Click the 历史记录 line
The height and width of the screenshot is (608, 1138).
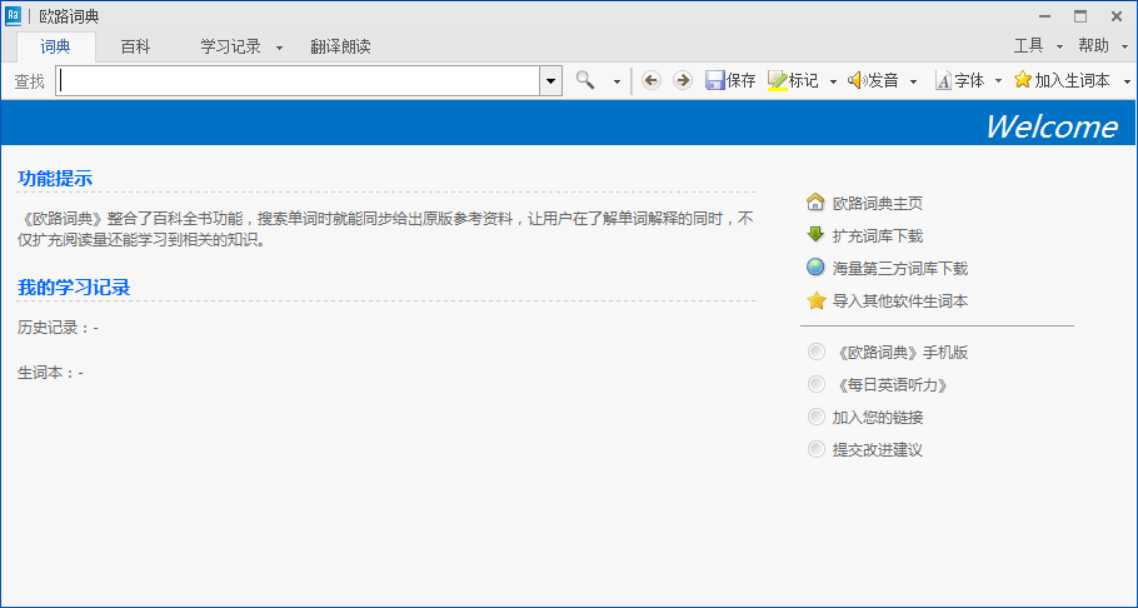tap(58, 328)
